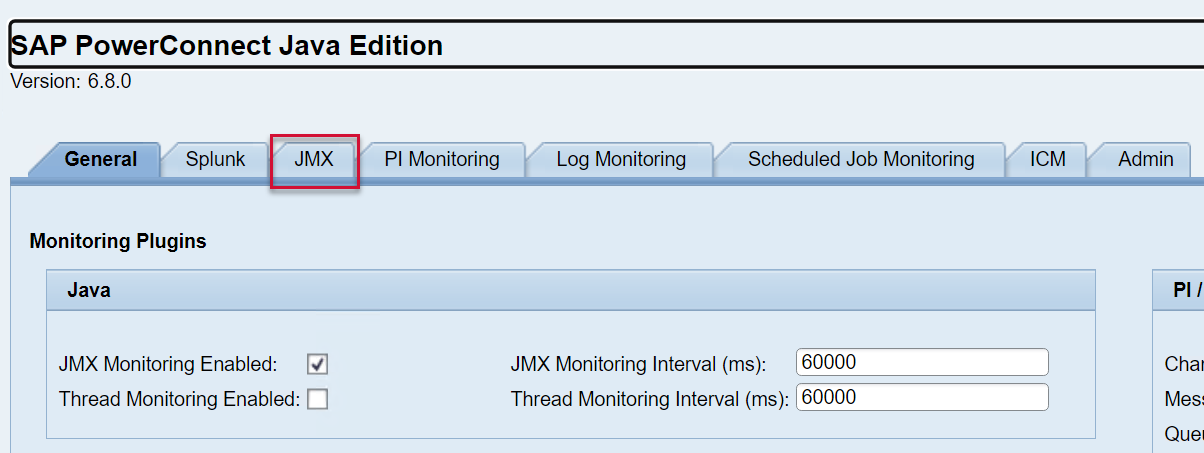
Task: Click the Java panel header
Action: (x=570, y=290)
